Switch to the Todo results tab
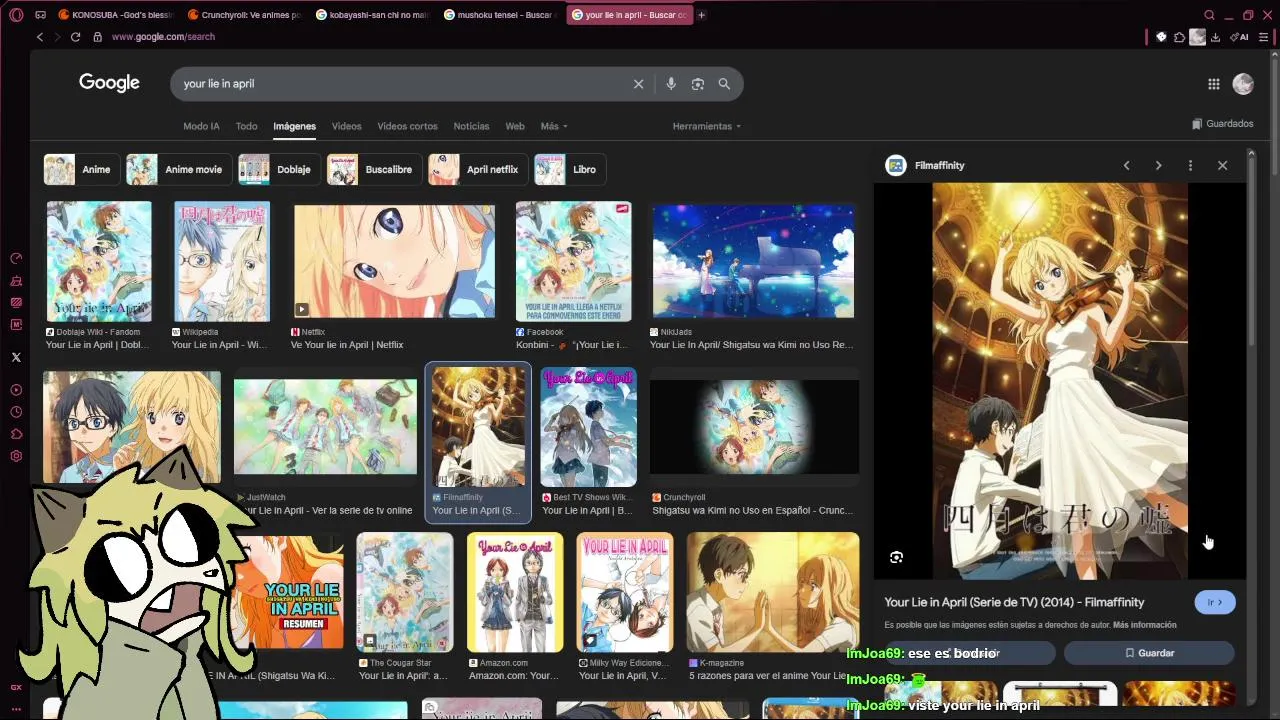This screenshot has width=1280, height=720. click(x=246, y=126)
